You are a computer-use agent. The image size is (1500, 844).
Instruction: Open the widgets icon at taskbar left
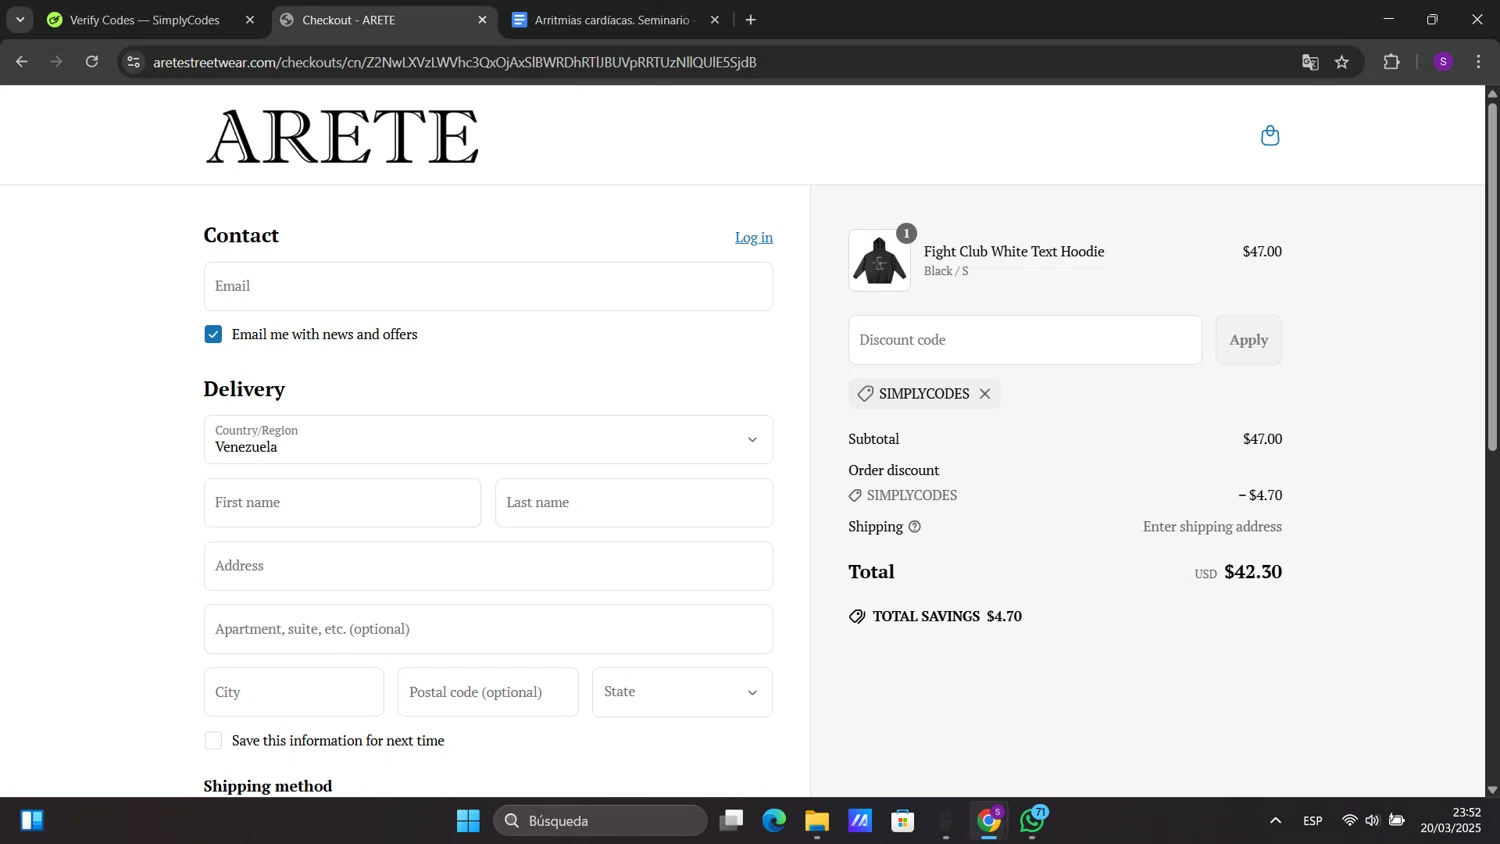(x=31, y=821)
